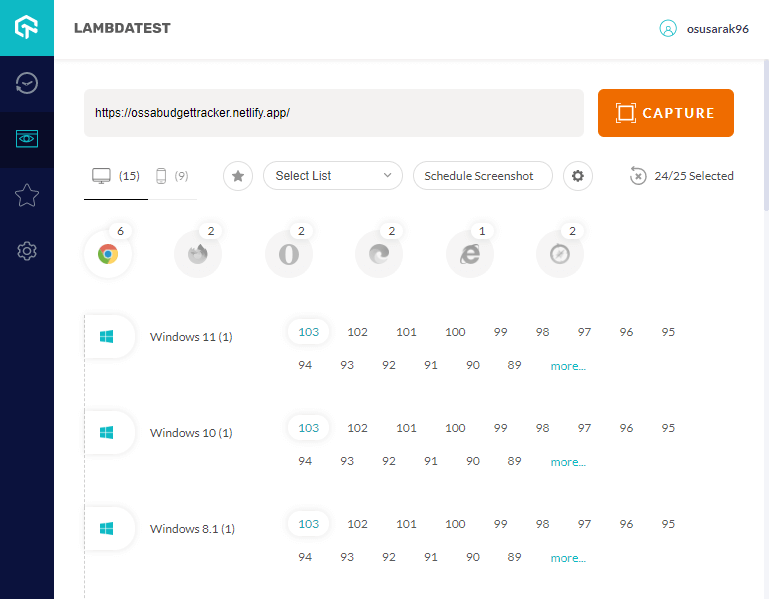Open screenshot settings gear button
This screenshot has width=769, height=600.
click(578, 176)
